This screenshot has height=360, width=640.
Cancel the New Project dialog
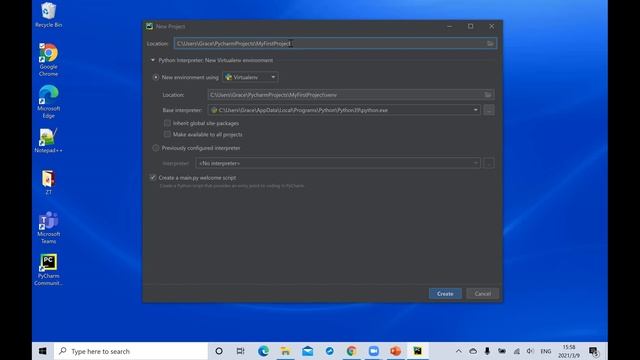tap(482, 293)
